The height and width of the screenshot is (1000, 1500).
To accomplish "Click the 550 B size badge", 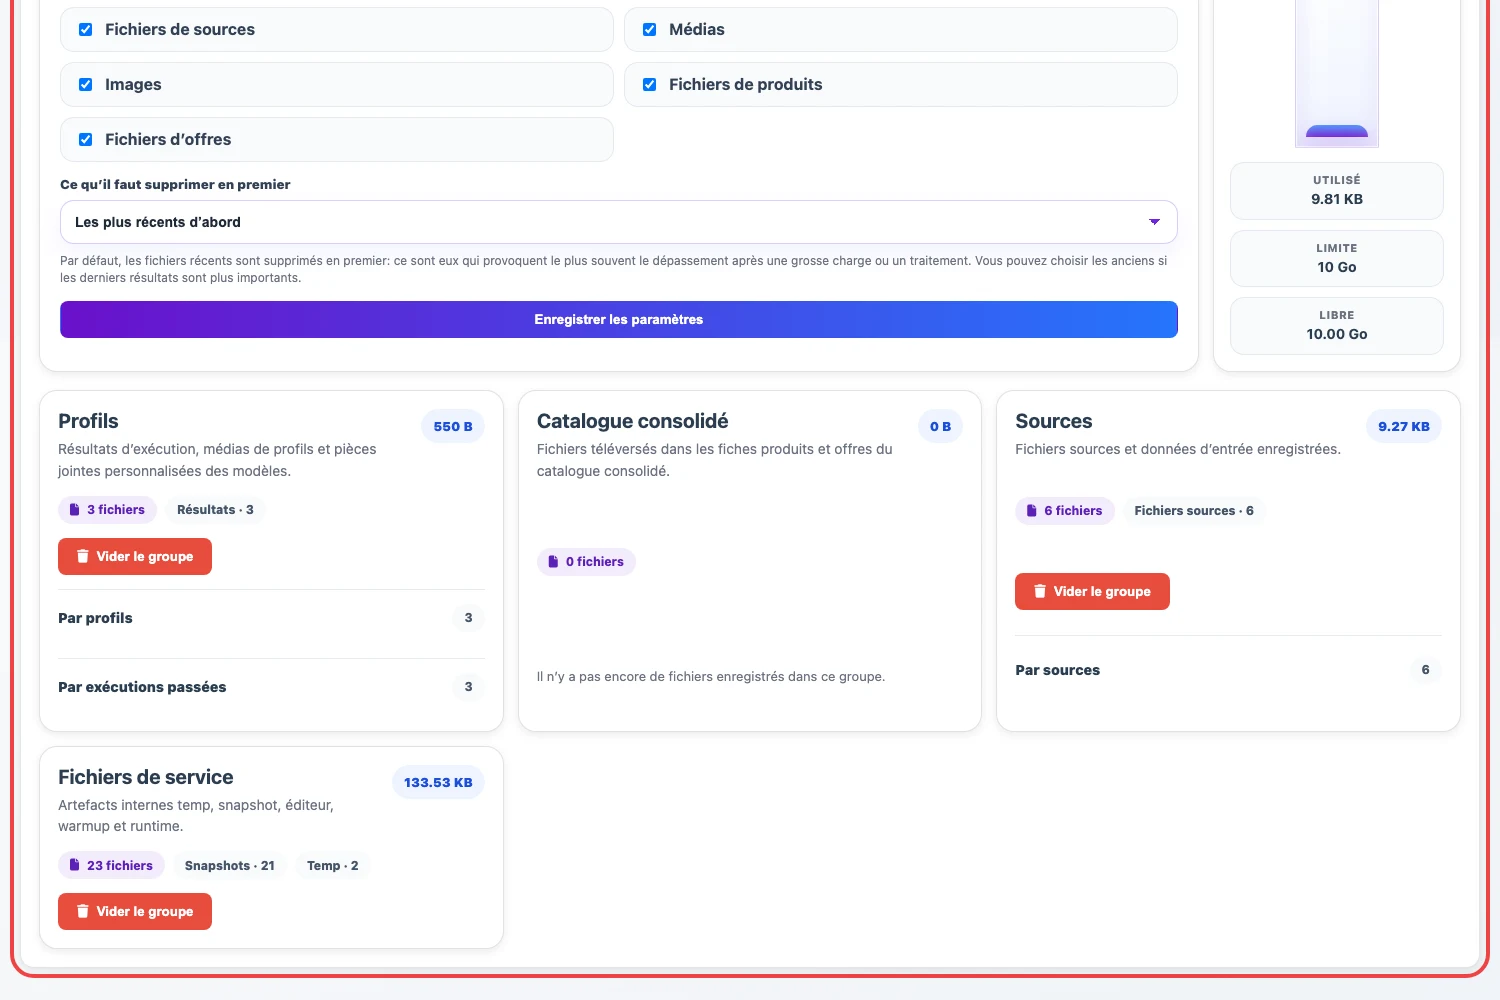I will (x=453, y=427).
